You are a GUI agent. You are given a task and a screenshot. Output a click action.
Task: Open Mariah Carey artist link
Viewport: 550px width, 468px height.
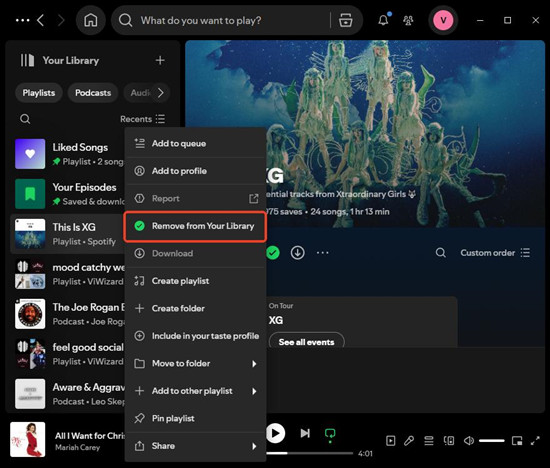[78, 447]
